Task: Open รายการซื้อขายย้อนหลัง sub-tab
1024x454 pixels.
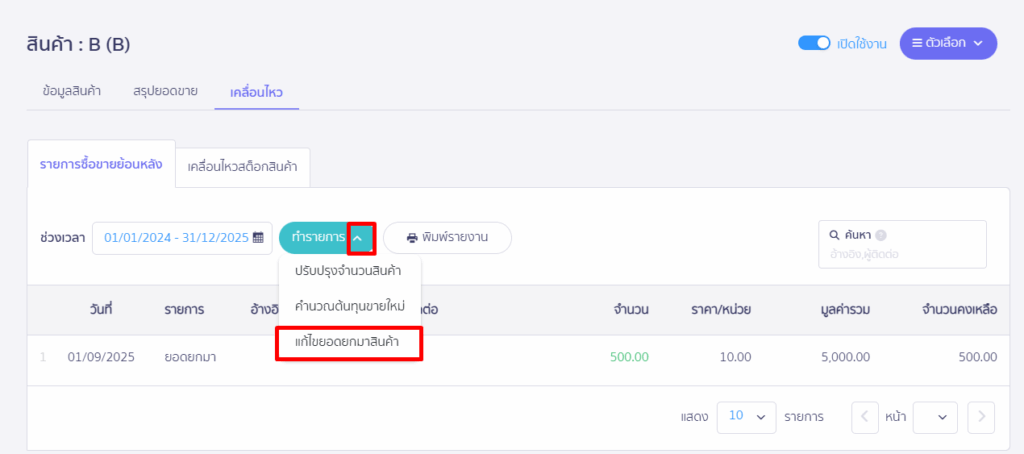Action: click(101, 164)
